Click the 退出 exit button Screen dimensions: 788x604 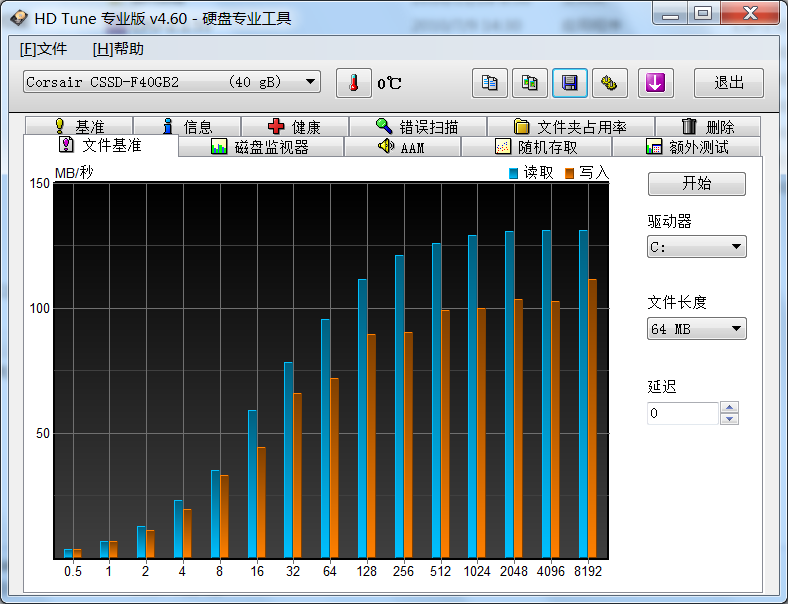pos(729,83)
